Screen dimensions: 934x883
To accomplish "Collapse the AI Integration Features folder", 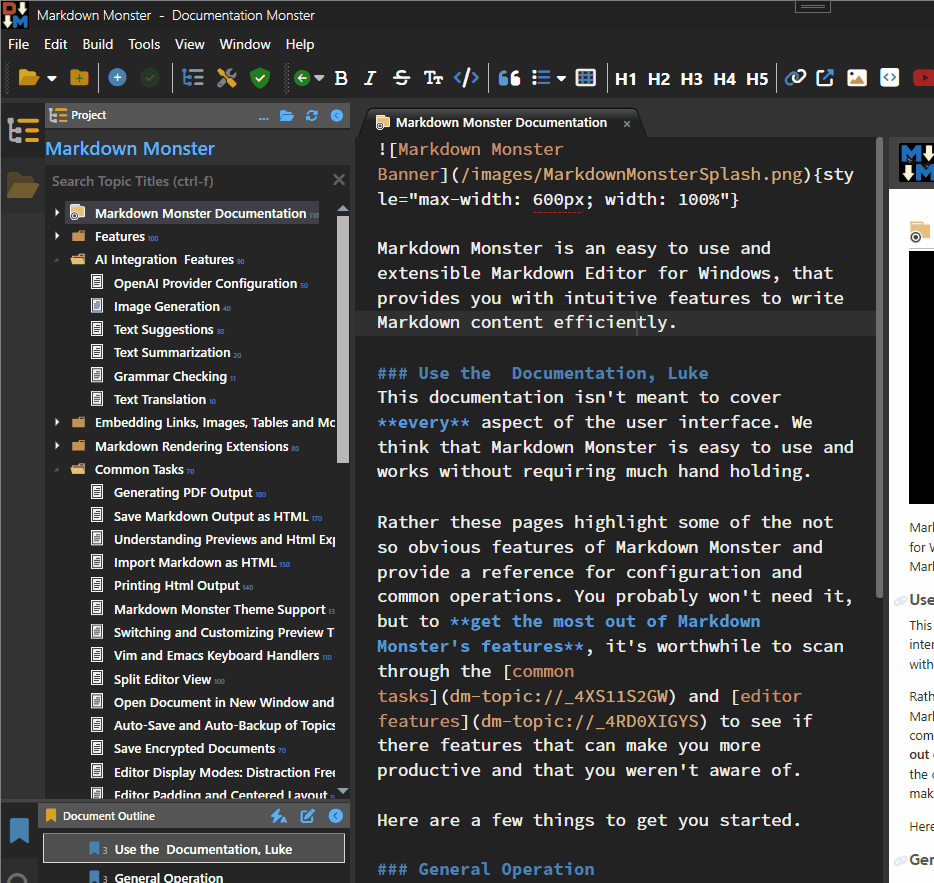I will pyautogui.click(x=57, y=260).
